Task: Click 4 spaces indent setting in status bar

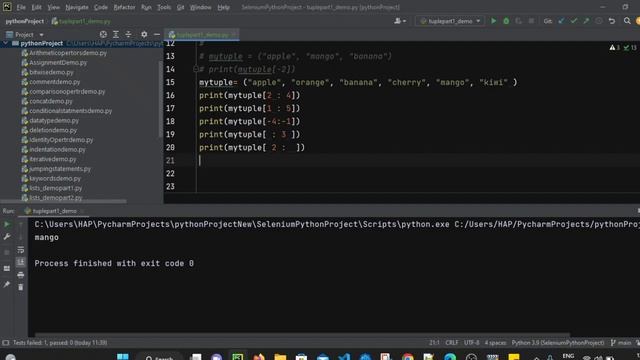Action: pyautogui.click(x=496, y=343)
